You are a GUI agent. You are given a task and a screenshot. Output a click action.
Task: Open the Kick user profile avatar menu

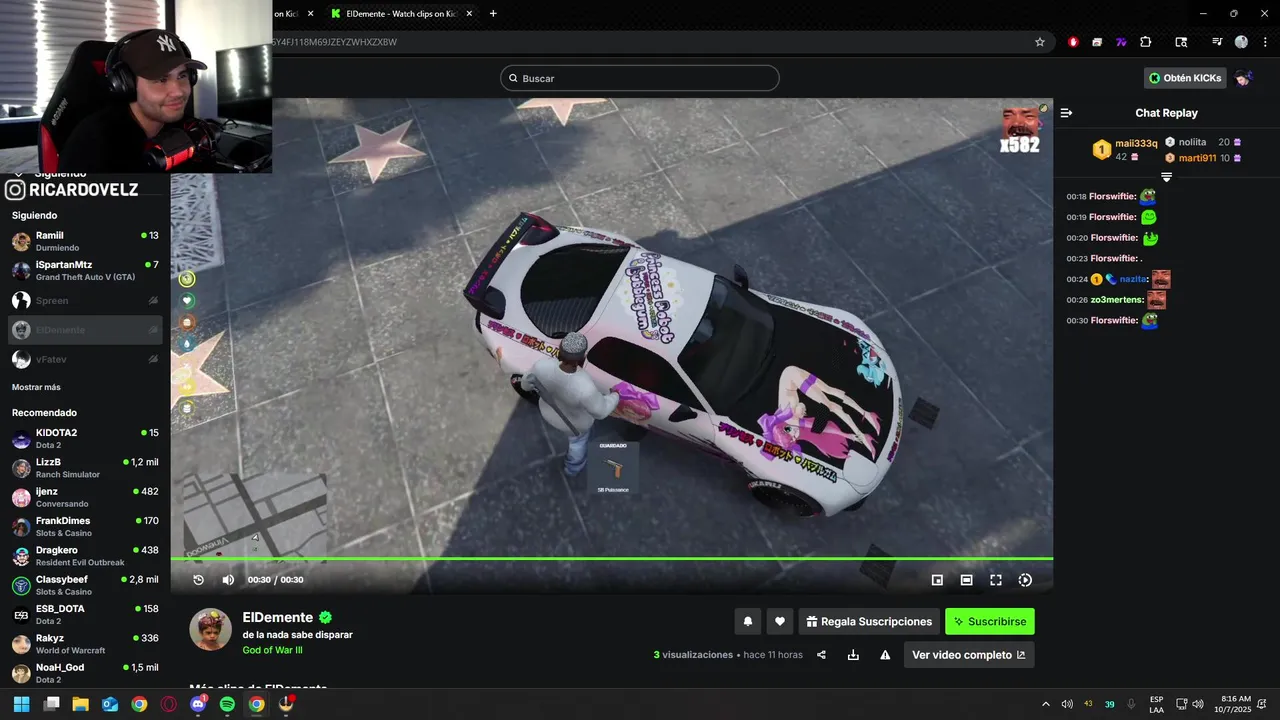point(1243,78)
